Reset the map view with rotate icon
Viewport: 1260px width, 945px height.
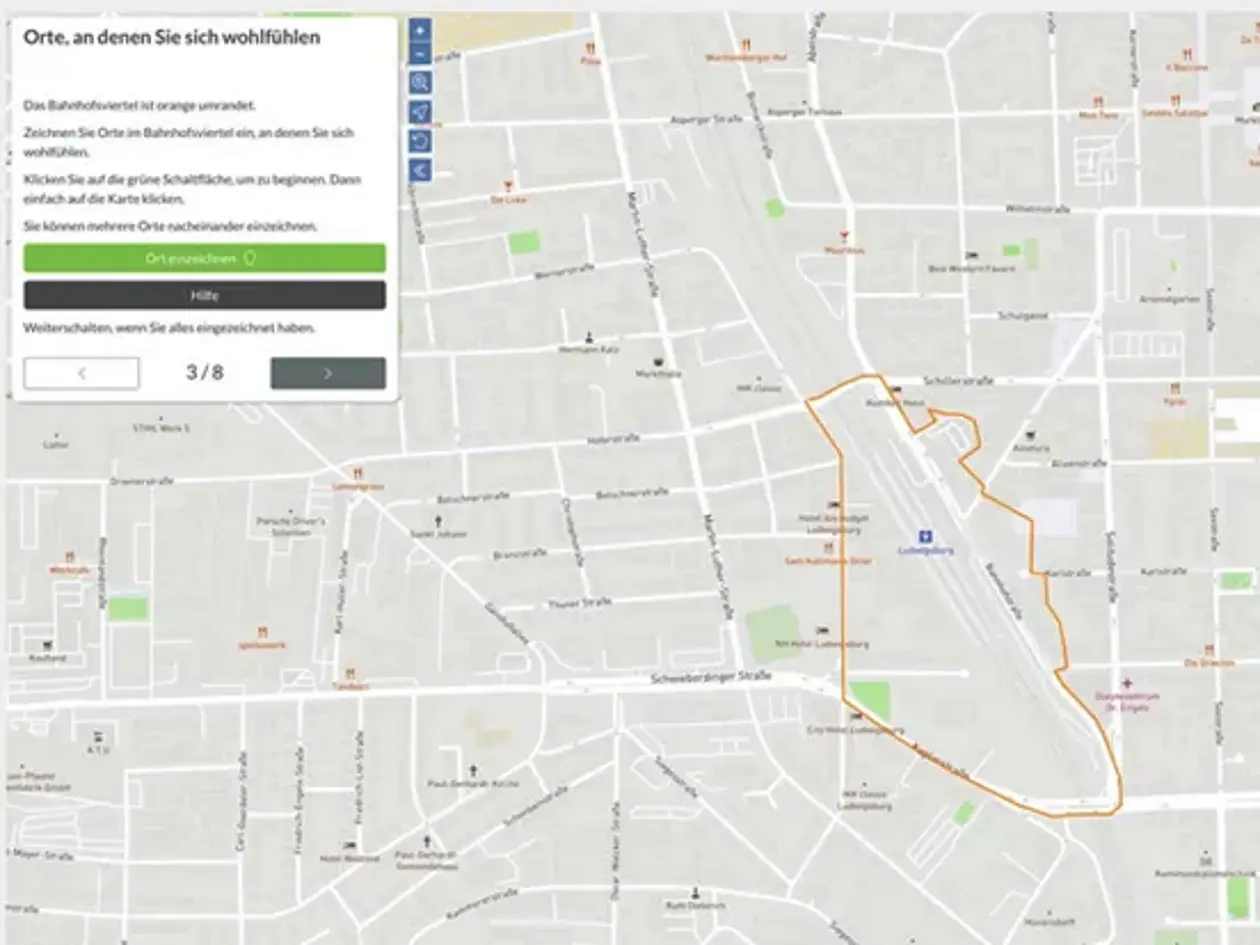pyautogui.click(x=420, y=141)
